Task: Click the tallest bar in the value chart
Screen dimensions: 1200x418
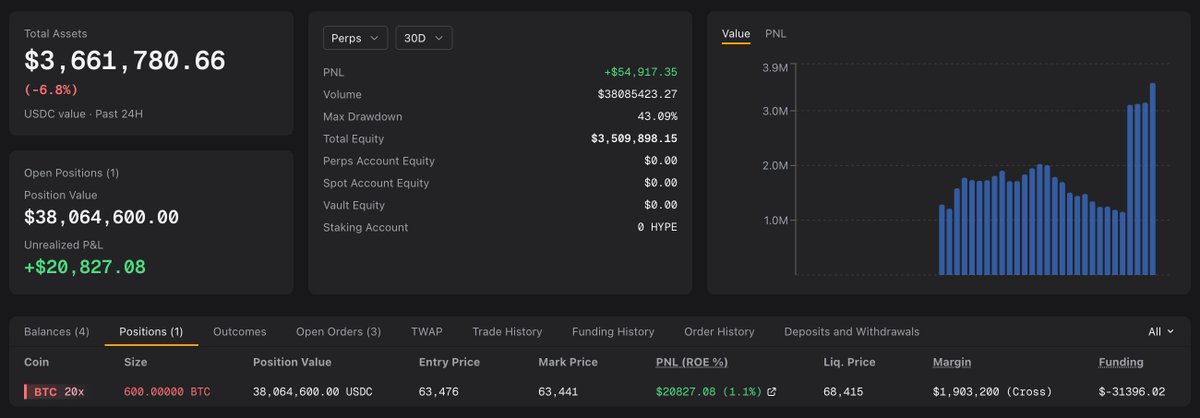Action: coord(1152,179)
